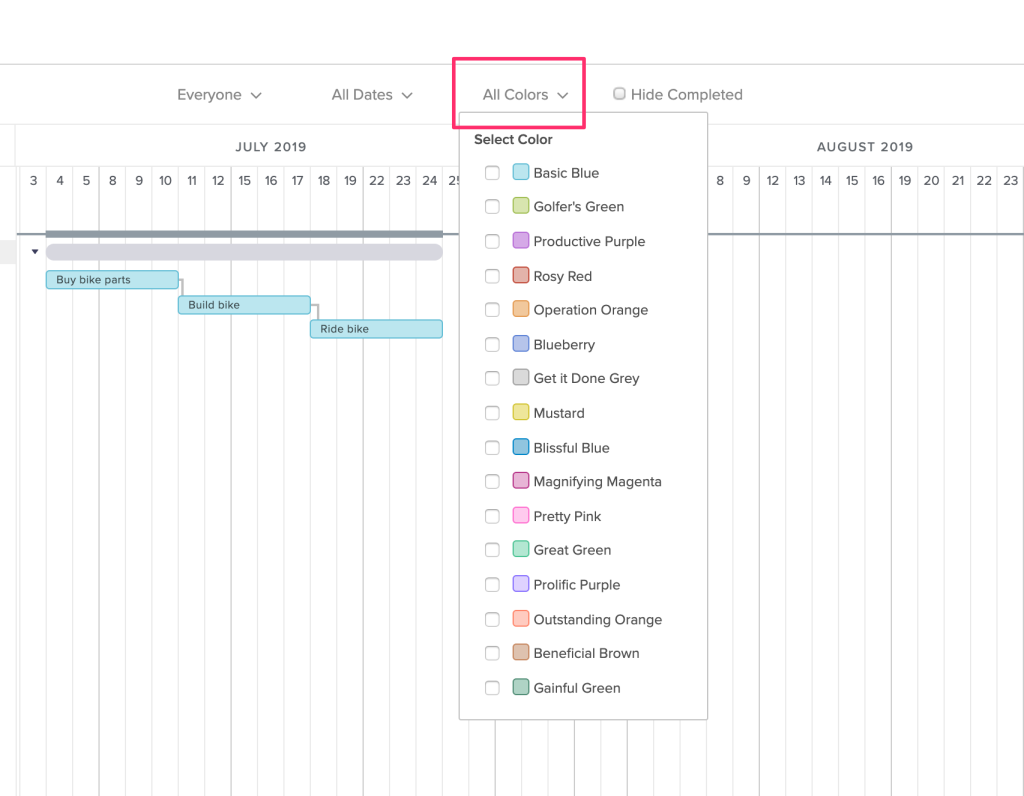Check the Get it Done Grey checkbox
Viewport: 1024px width, 796px height.
click(x=492, y=379)
